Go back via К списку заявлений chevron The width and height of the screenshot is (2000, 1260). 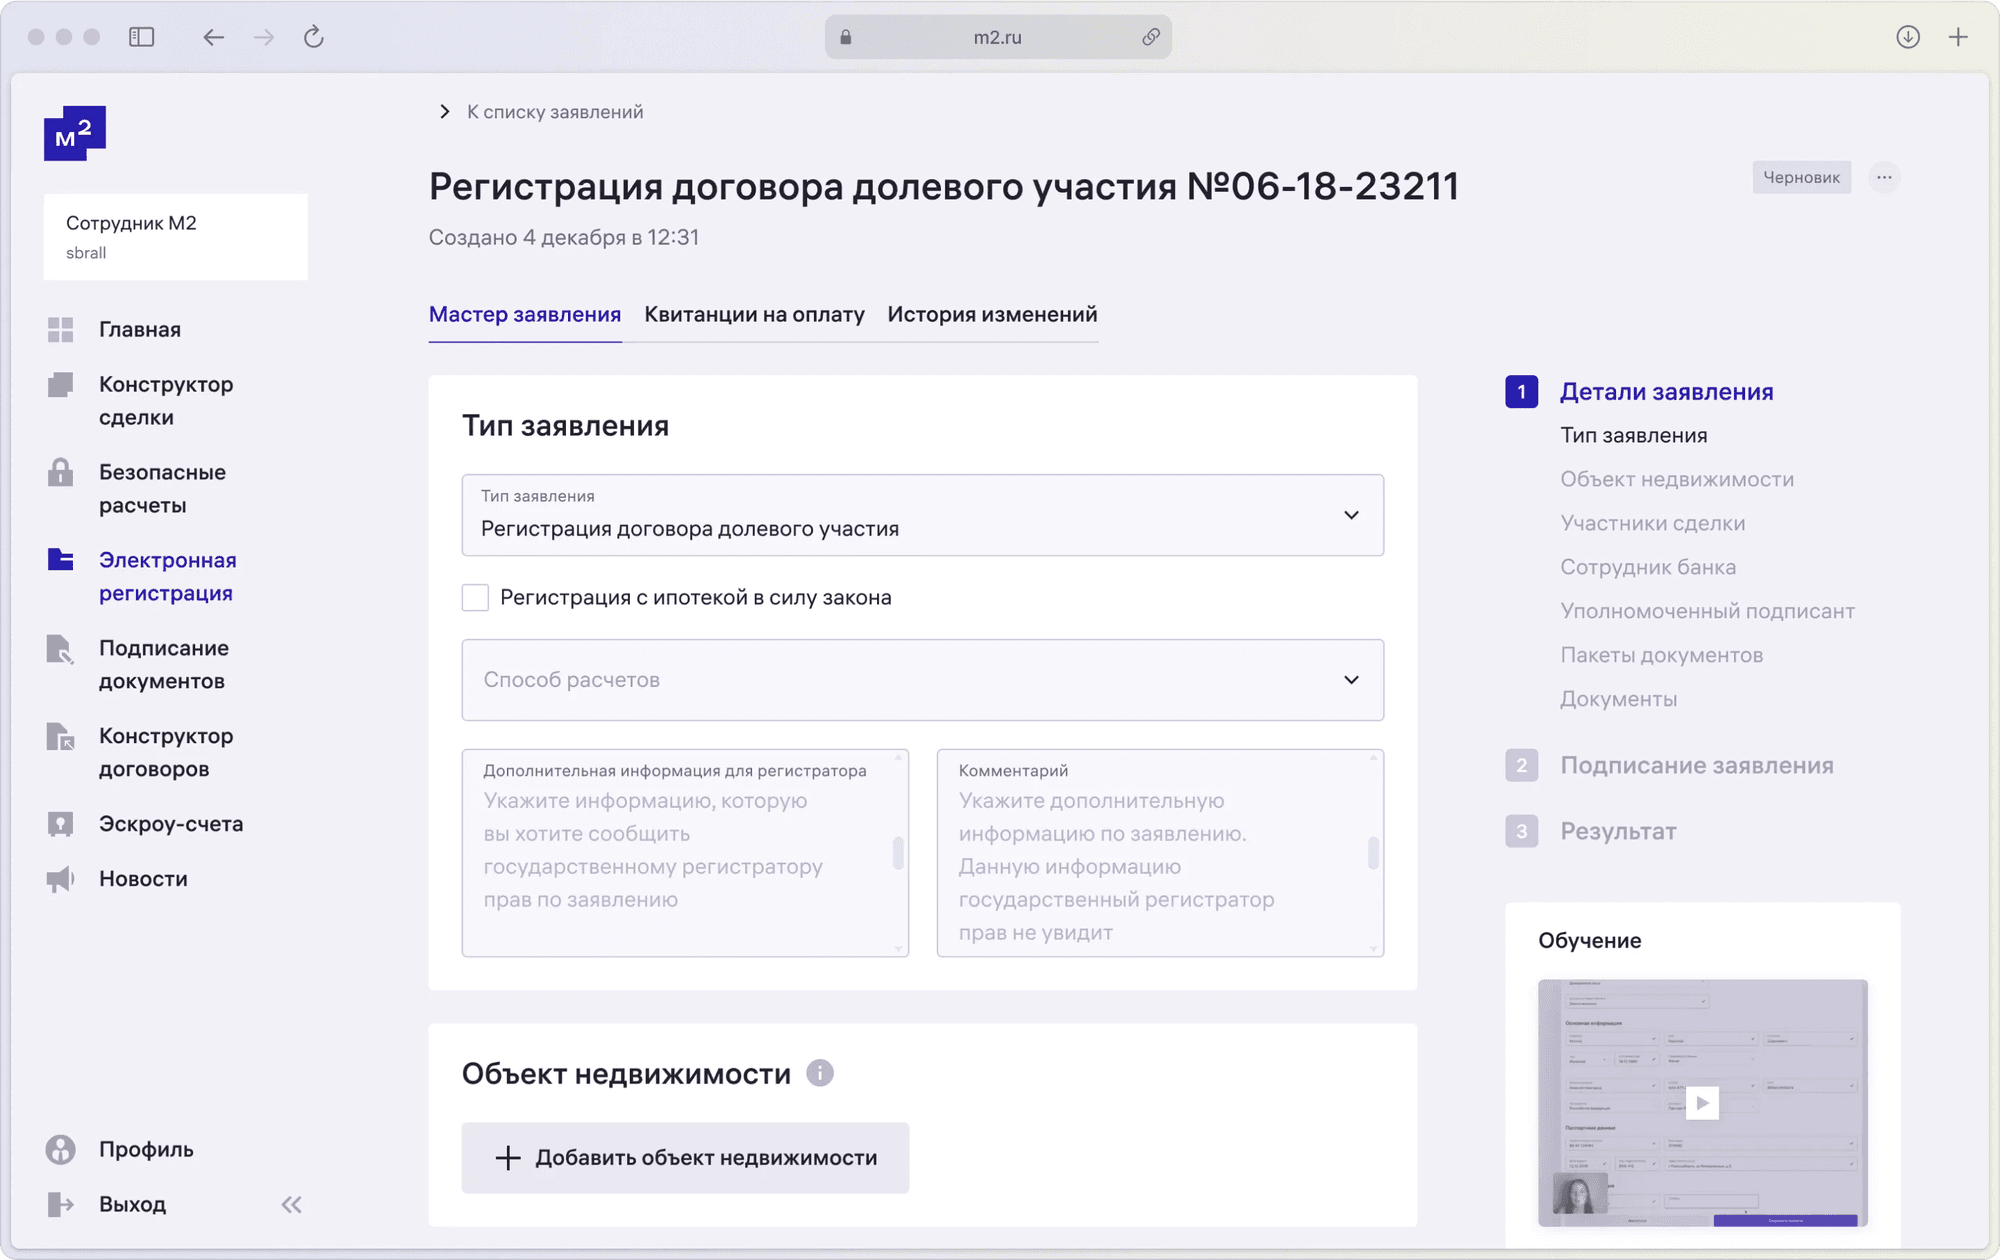click(445, 112)
